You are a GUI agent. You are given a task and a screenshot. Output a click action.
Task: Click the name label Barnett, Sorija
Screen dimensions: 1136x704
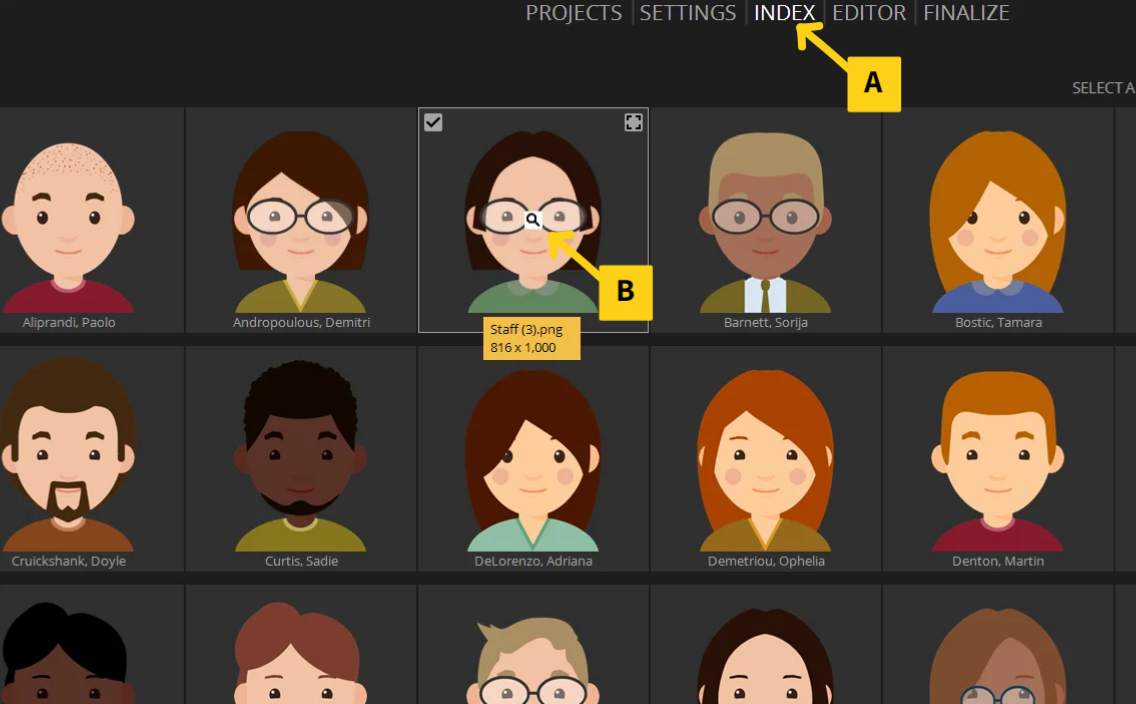click(766, 323)
